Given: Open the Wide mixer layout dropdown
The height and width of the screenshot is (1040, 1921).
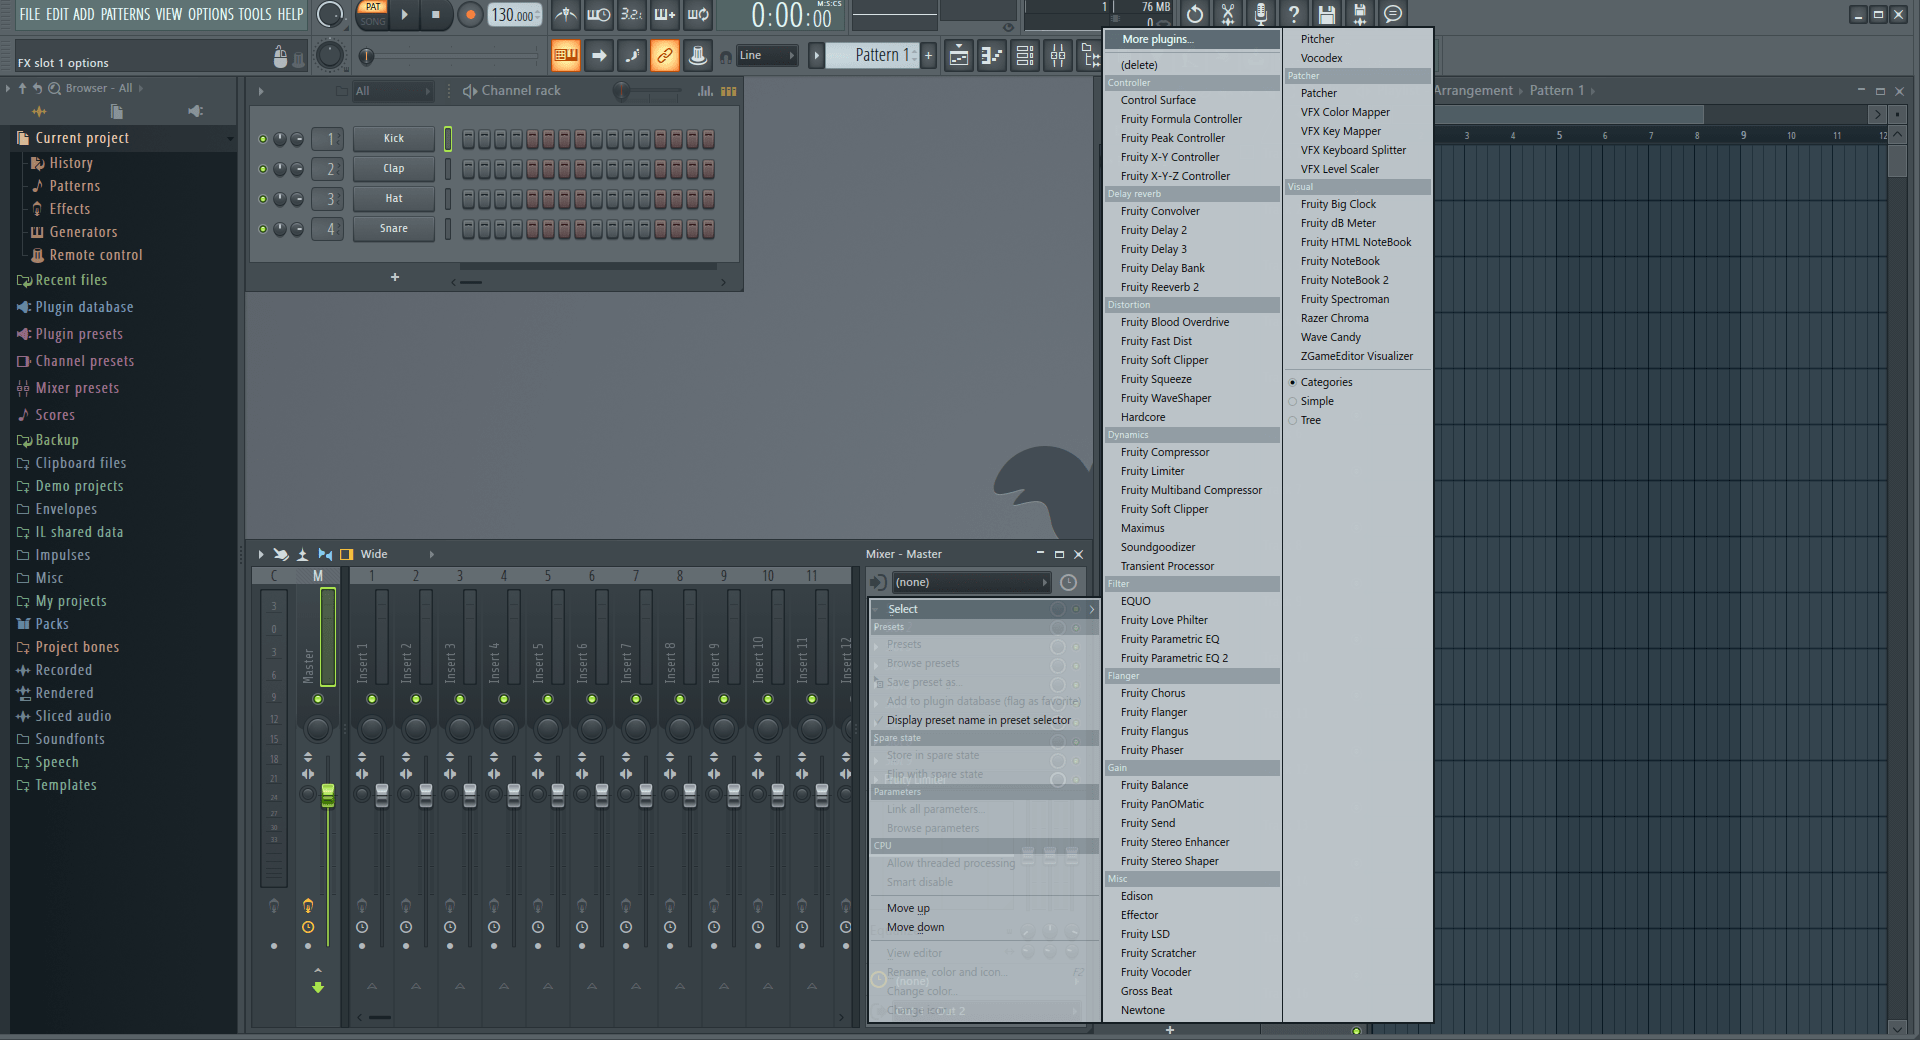Looking at the screenshot, I should coord(398,554).
